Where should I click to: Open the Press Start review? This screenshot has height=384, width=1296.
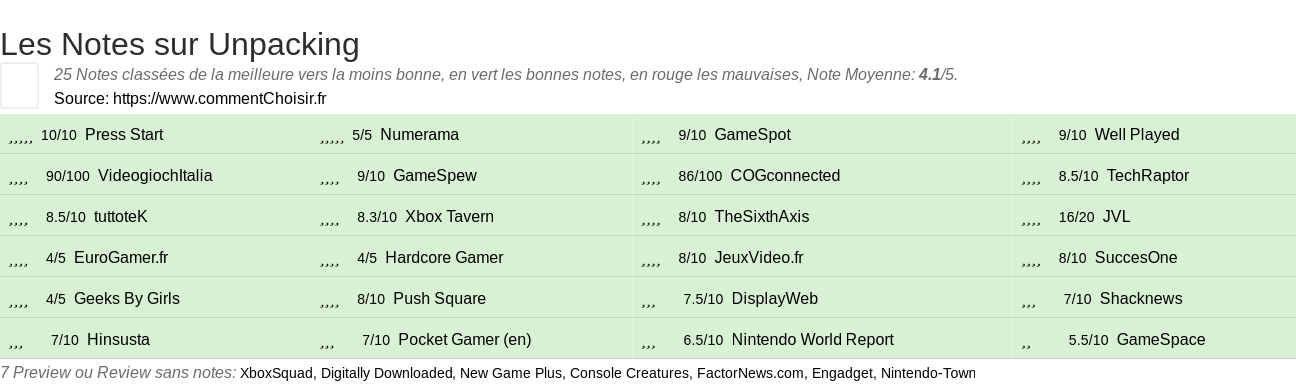pos(124,135)
